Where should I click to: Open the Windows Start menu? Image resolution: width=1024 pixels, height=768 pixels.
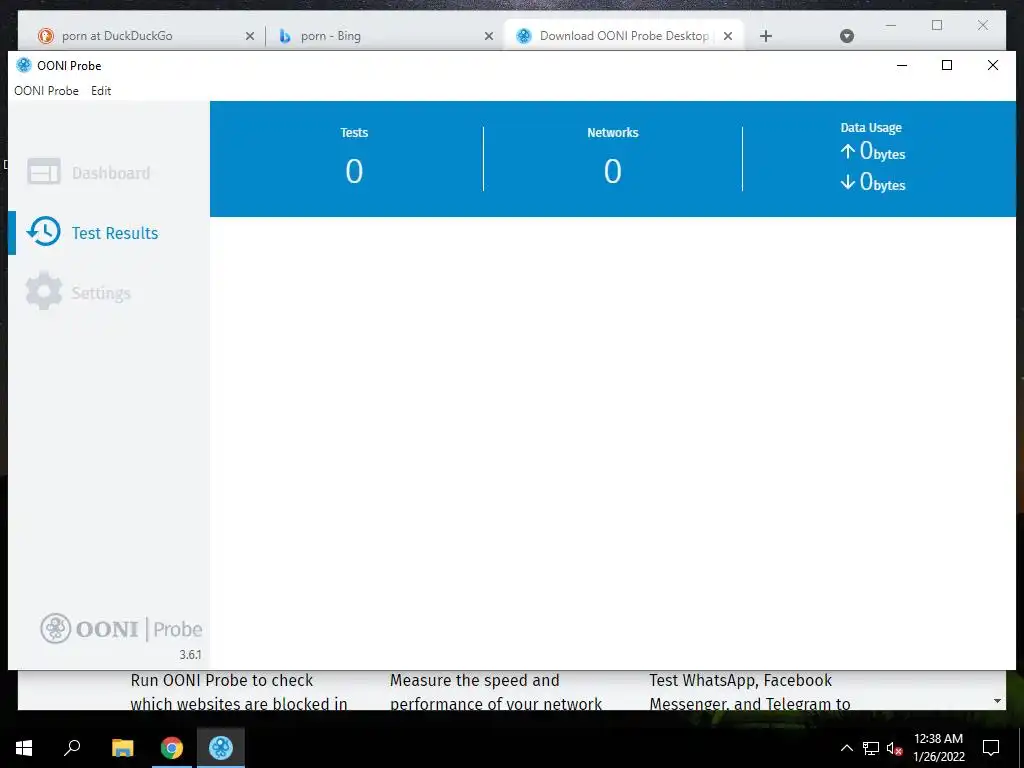coord(24,748)
